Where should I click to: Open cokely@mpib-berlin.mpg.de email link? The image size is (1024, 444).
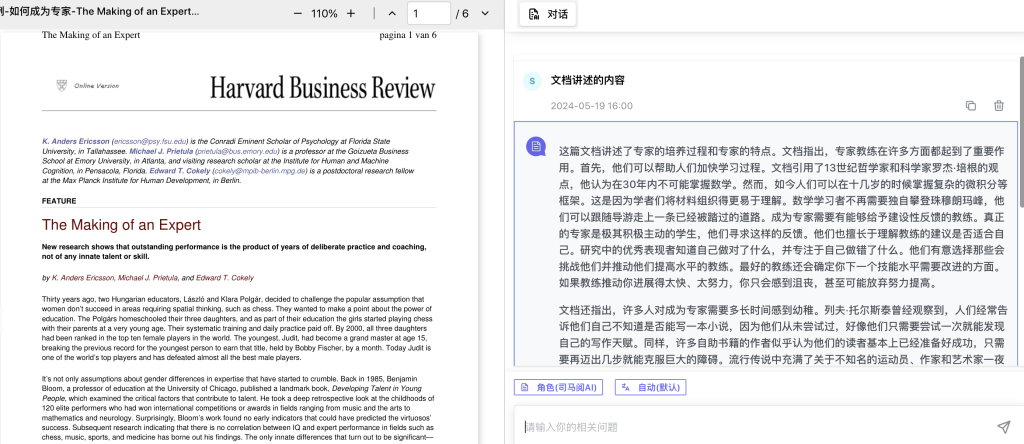[260, 170]
